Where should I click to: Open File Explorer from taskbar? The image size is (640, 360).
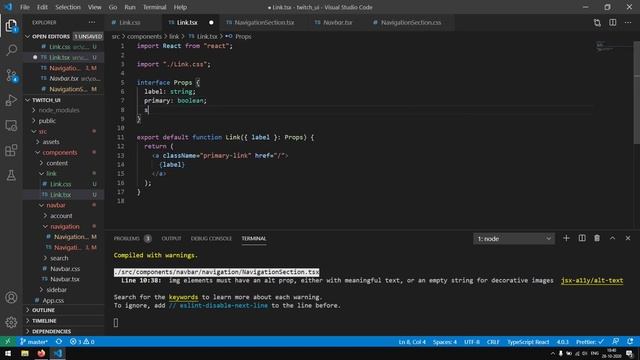25,353
